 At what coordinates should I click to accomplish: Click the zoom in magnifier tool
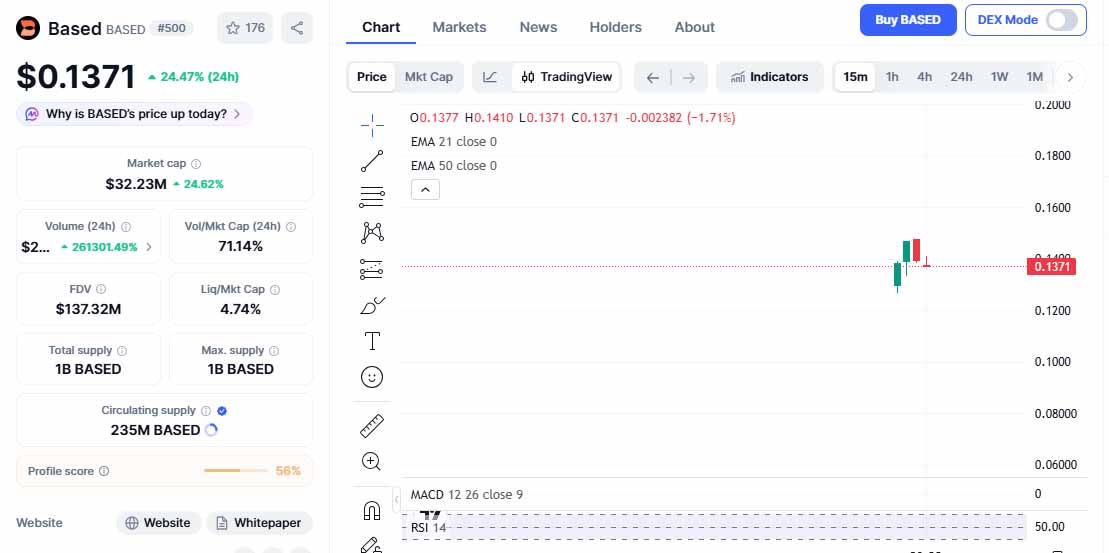[372, 461]
